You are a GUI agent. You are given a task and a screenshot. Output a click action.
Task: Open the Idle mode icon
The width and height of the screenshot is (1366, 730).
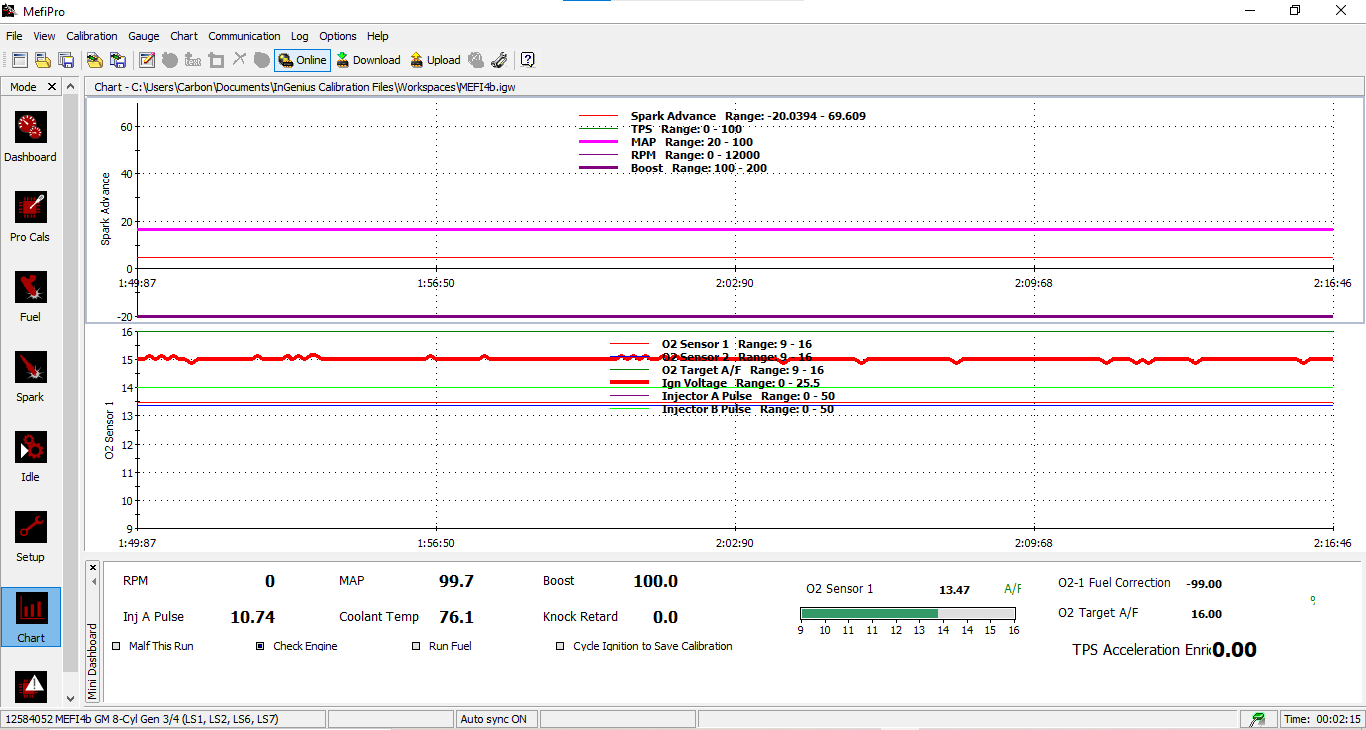pos(30,448)
